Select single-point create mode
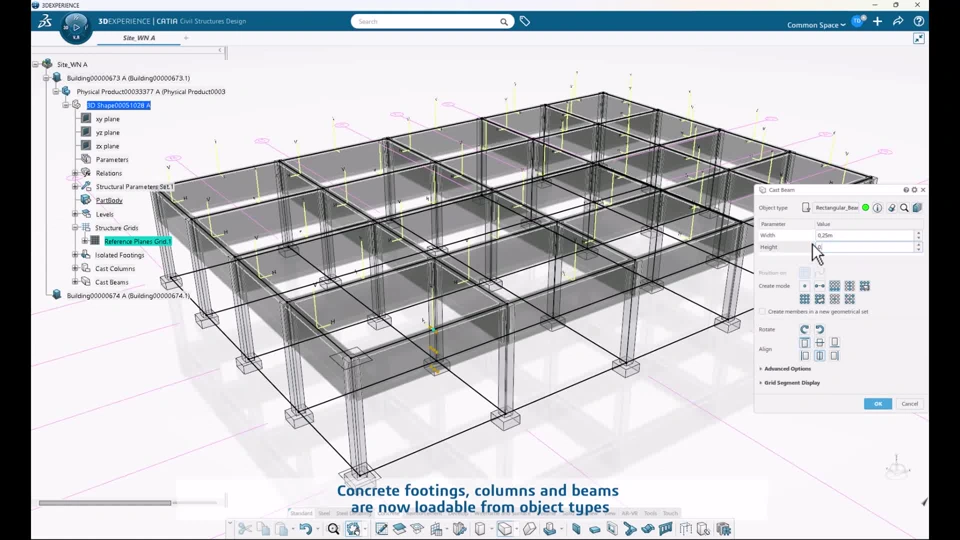960x540 pixels. (x=804, y=286)
